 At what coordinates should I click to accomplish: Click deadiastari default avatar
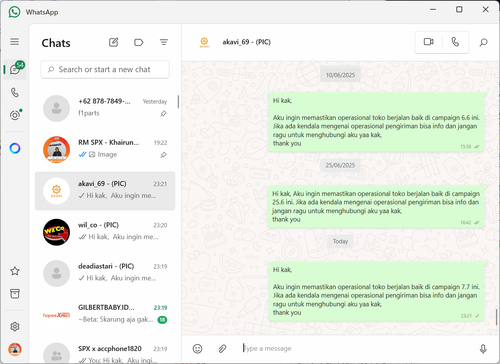point(56,273)
